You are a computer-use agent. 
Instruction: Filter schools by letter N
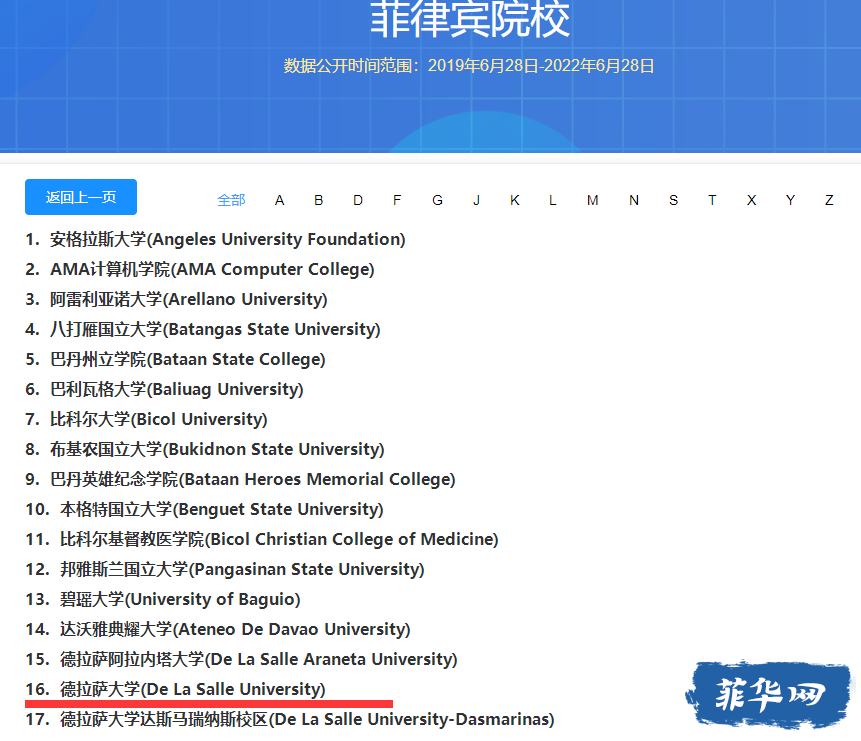634,200
